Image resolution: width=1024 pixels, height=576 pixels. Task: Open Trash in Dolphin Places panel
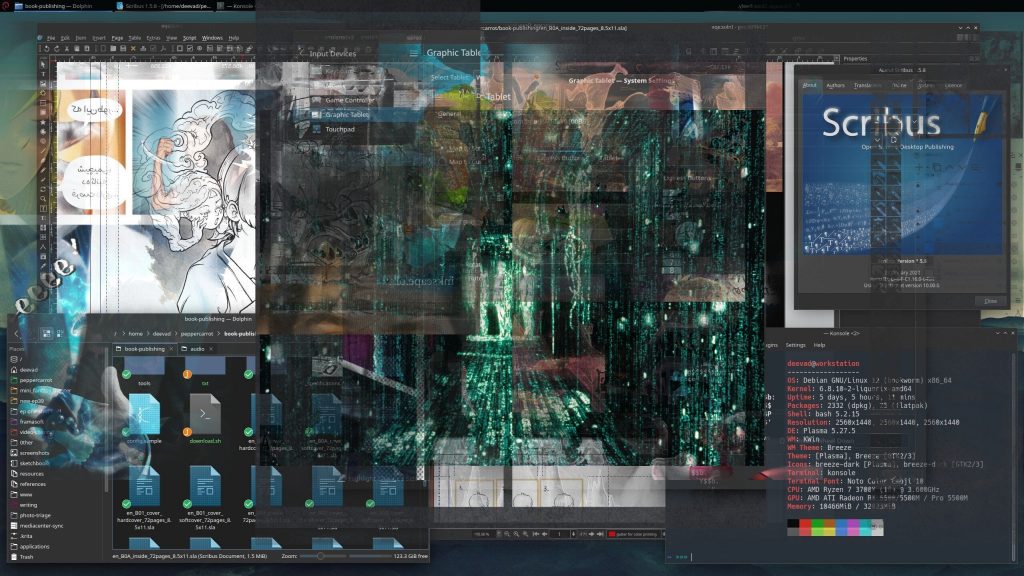[27, 557]
